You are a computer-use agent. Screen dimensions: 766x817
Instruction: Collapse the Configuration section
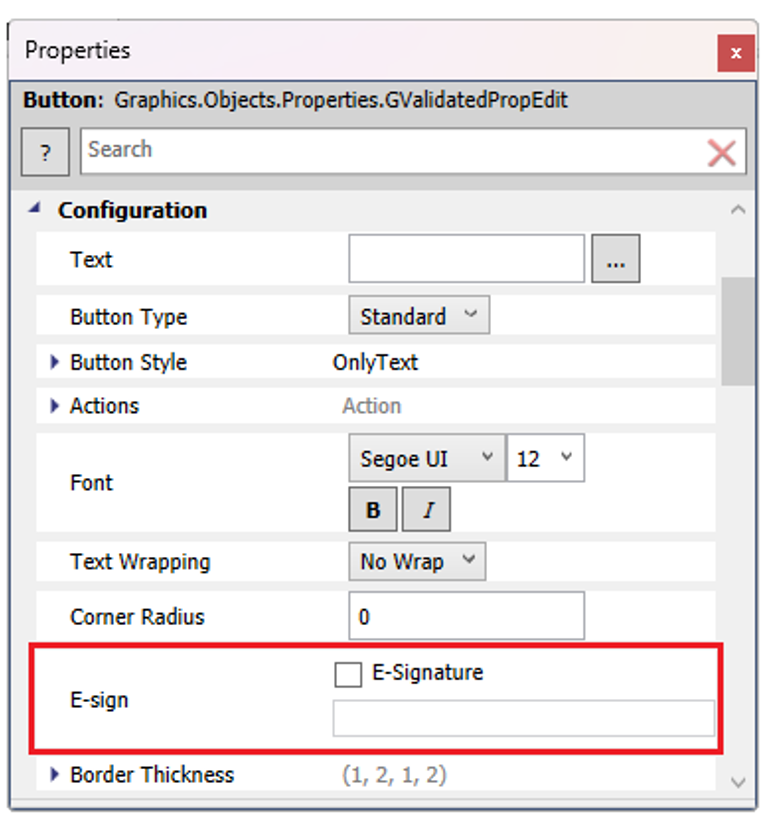point(36,210)
